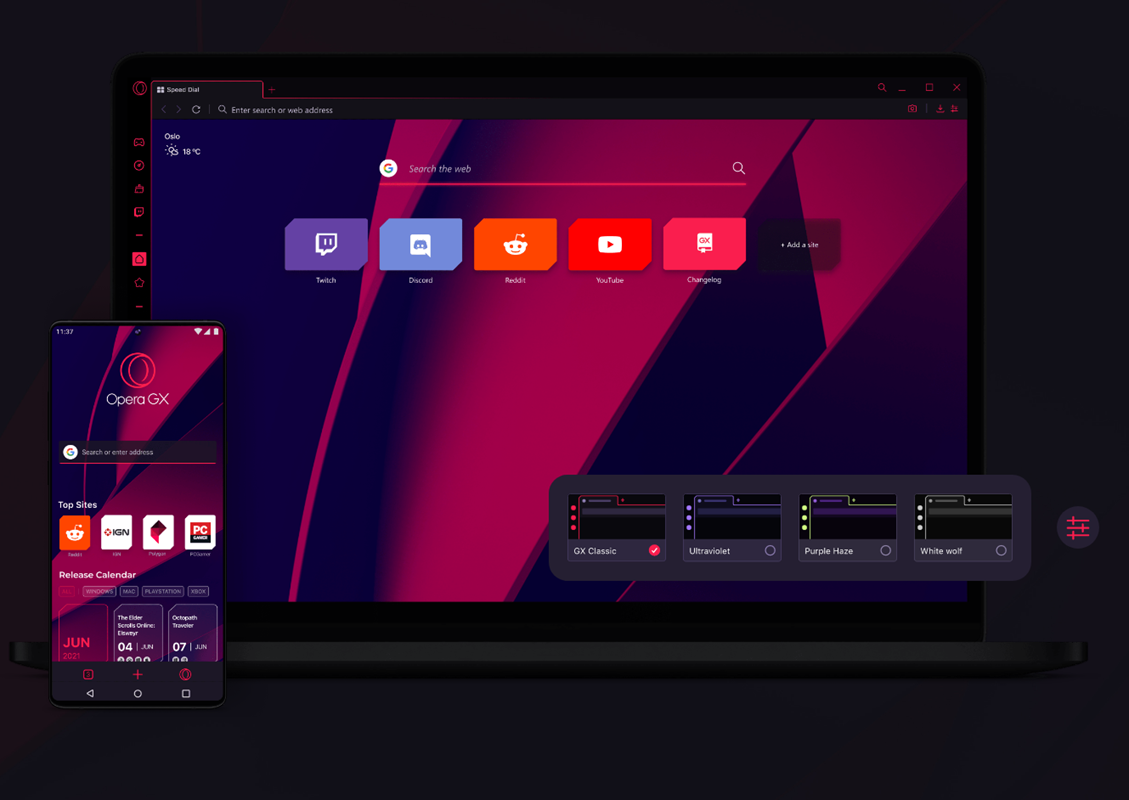Screen dimensions: 1129x800
Task: Open the Discord speed dial tile
Action: pos(420,244)
